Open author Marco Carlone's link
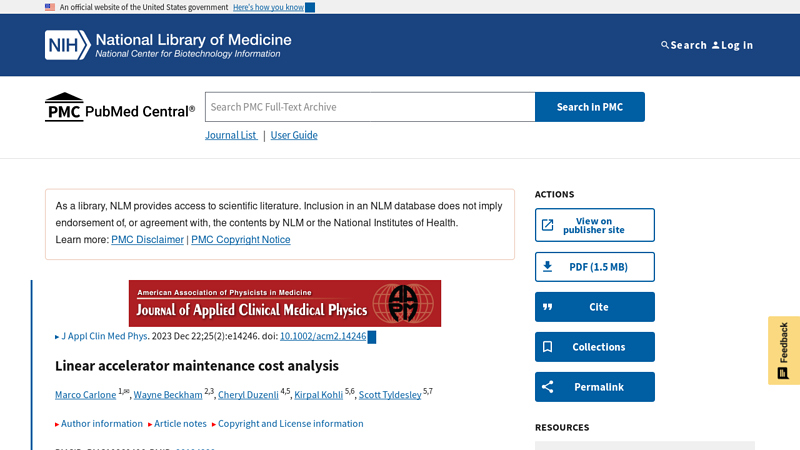Image resolution: width=800 pixels, height=450 pixels. click(x=85, y=395)
